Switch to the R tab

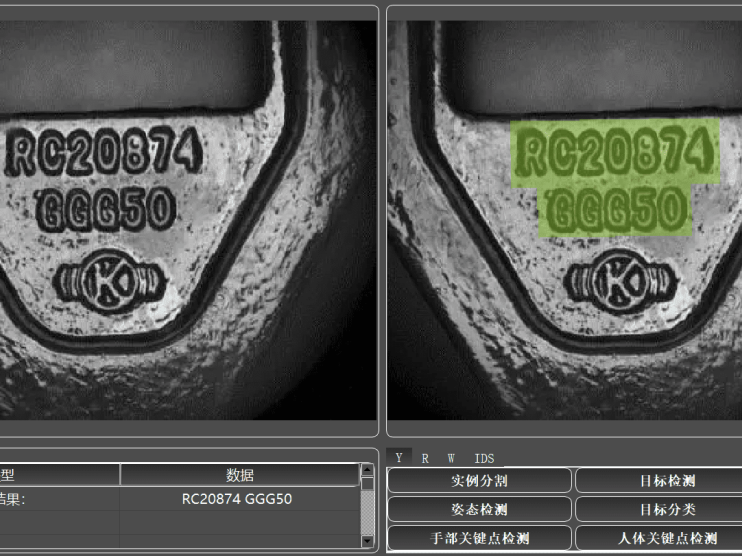point(425,459)
